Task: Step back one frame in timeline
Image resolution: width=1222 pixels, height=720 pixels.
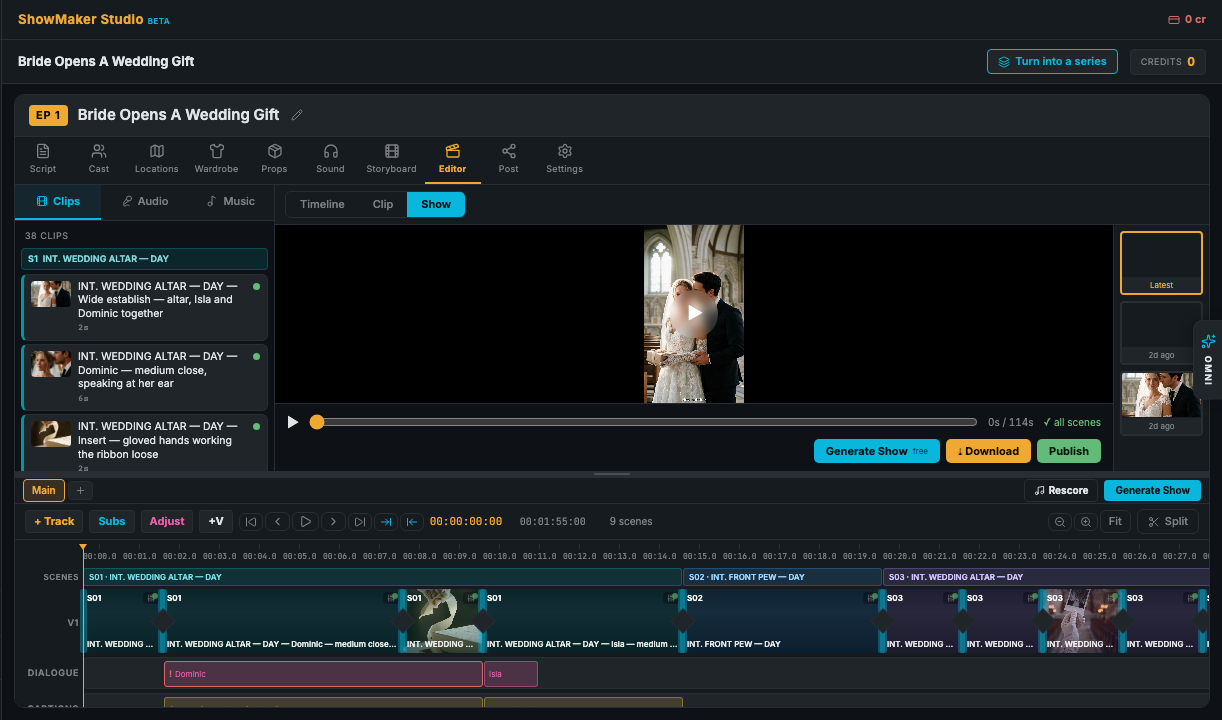Action: (278, 521)
